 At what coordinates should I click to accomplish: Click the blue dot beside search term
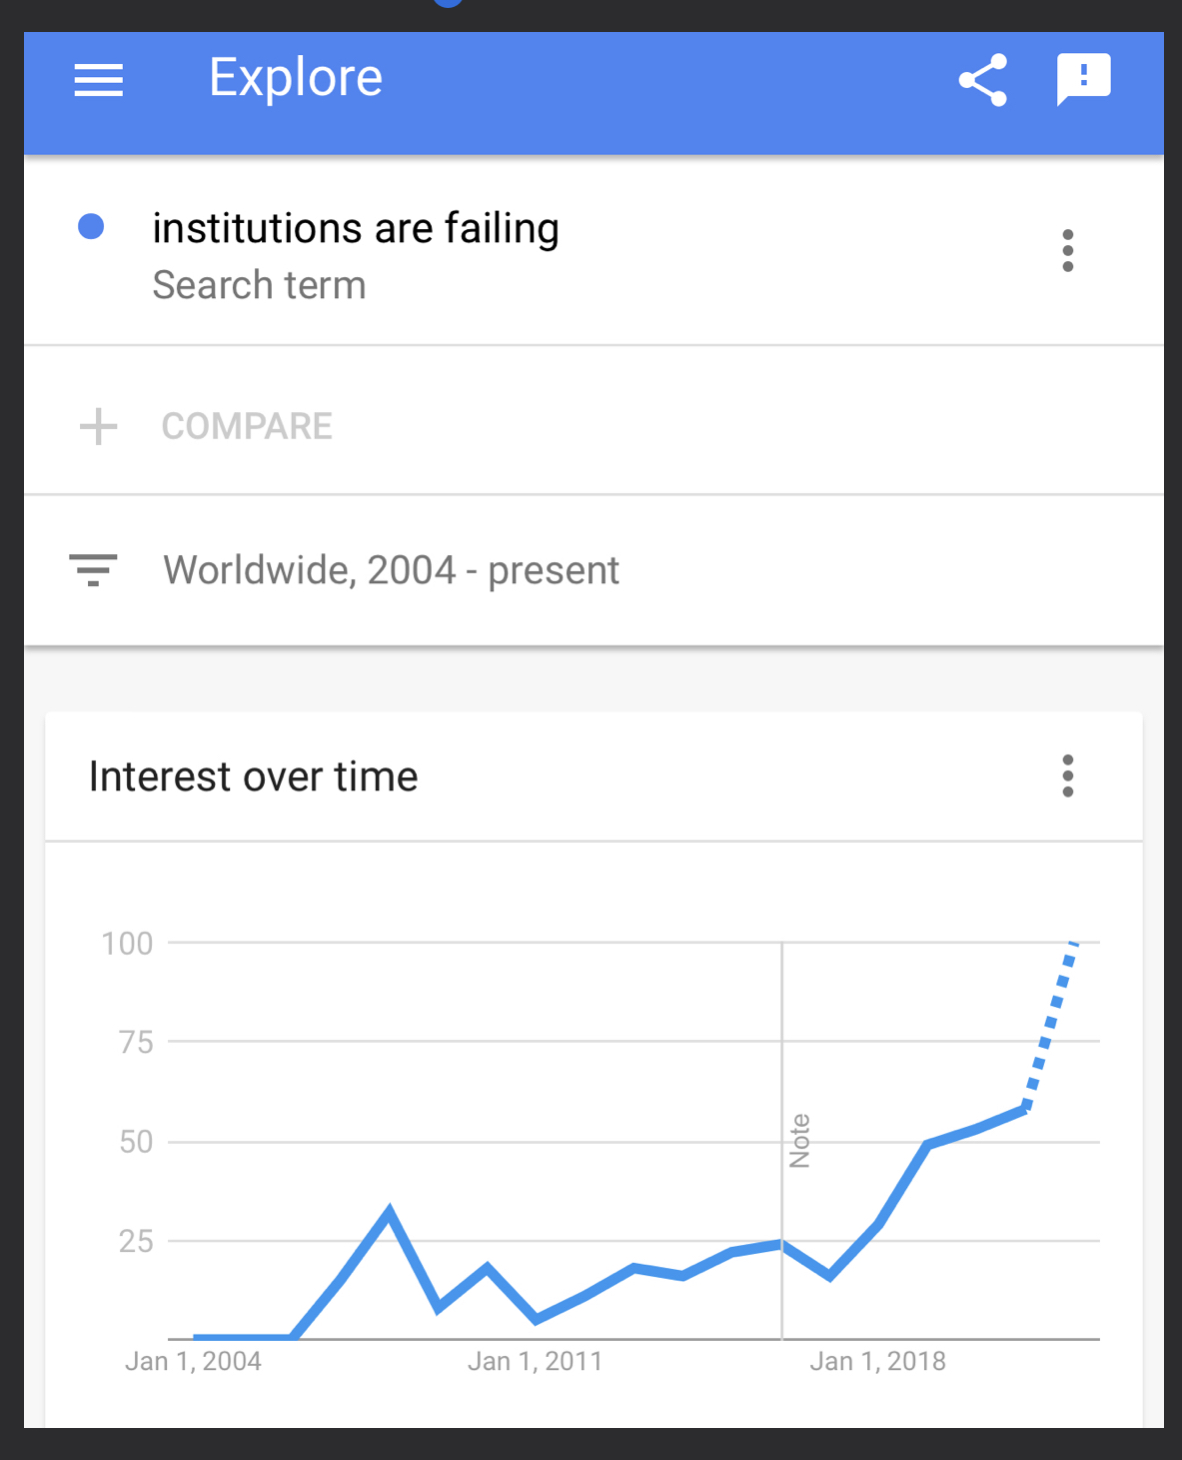click(91, 227)
